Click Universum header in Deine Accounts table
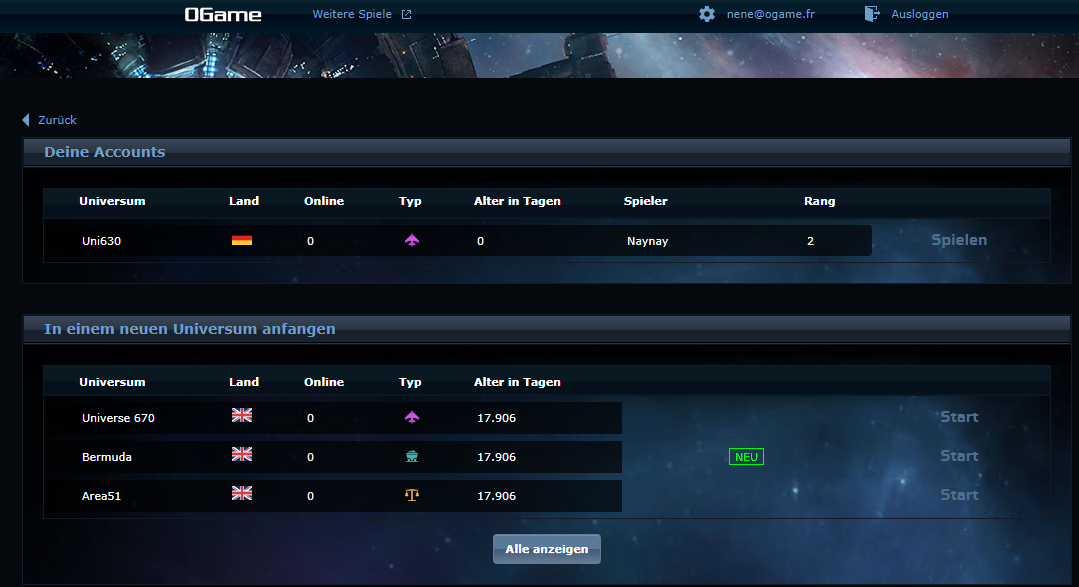The image size is (1079, 587). [x=112, y=201]
